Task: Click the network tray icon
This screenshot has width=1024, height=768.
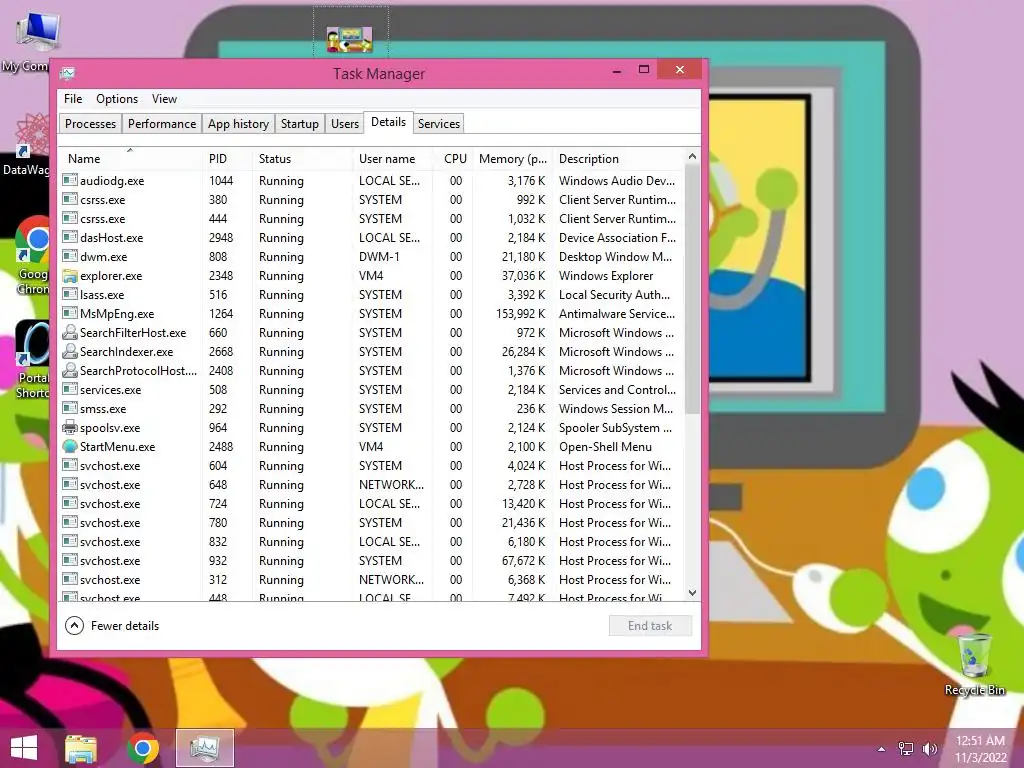Action: point(905,749)
